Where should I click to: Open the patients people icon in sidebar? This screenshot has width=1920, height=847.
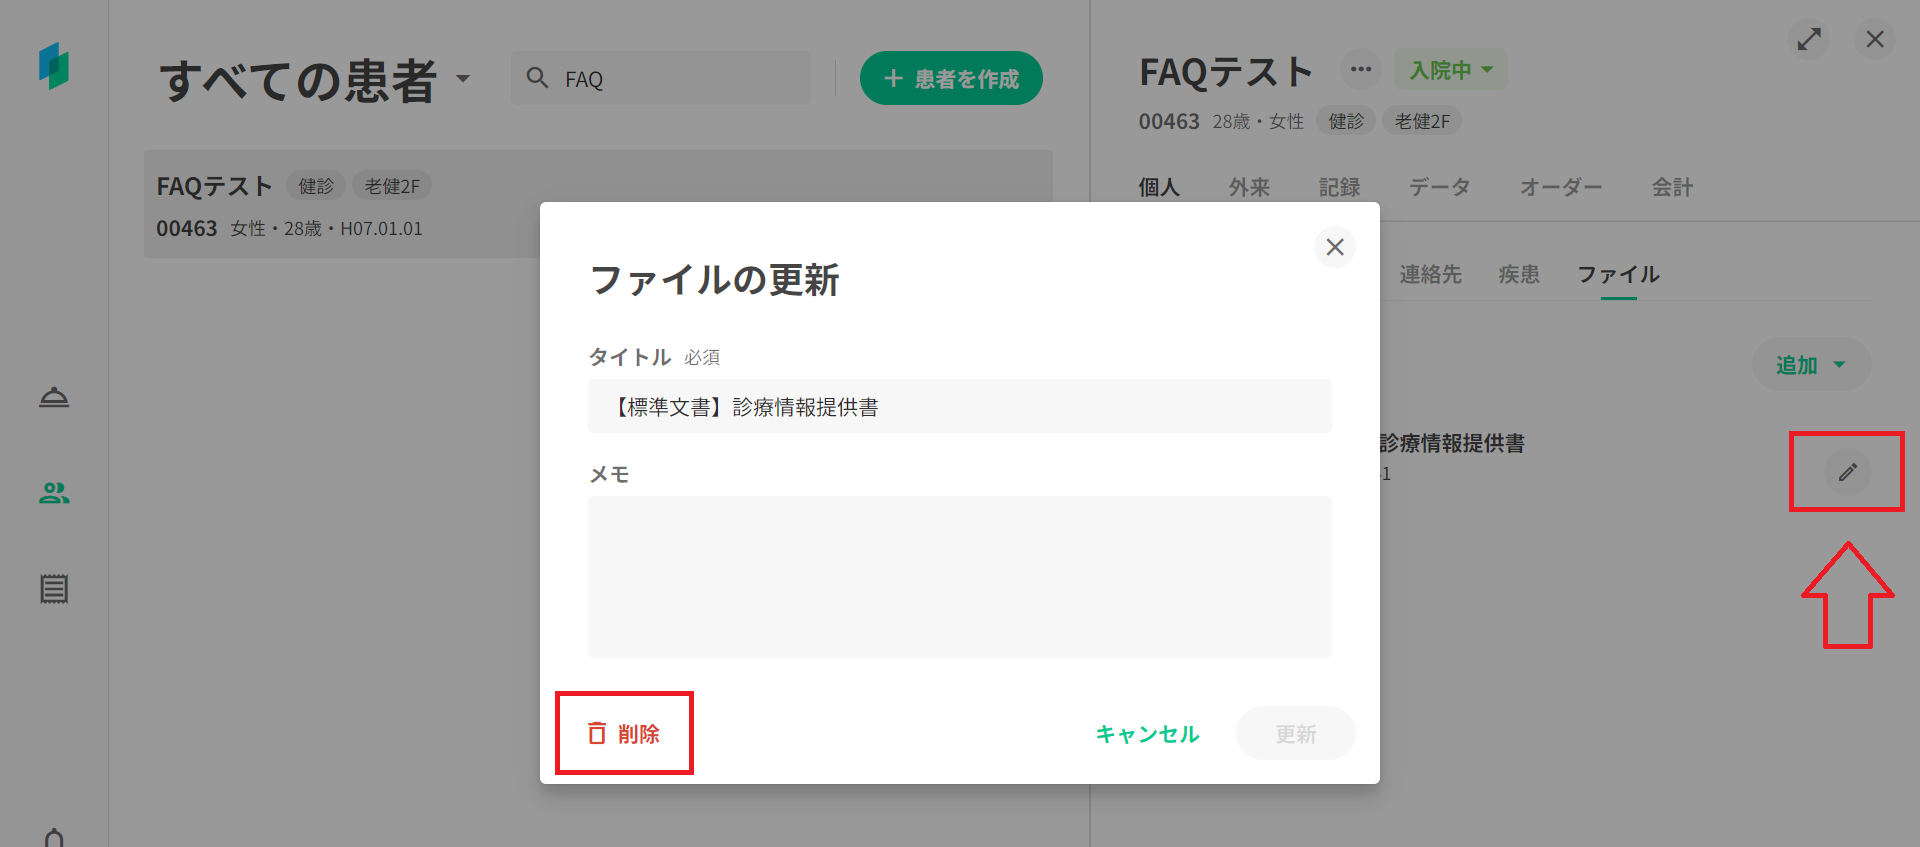[54, 493]
